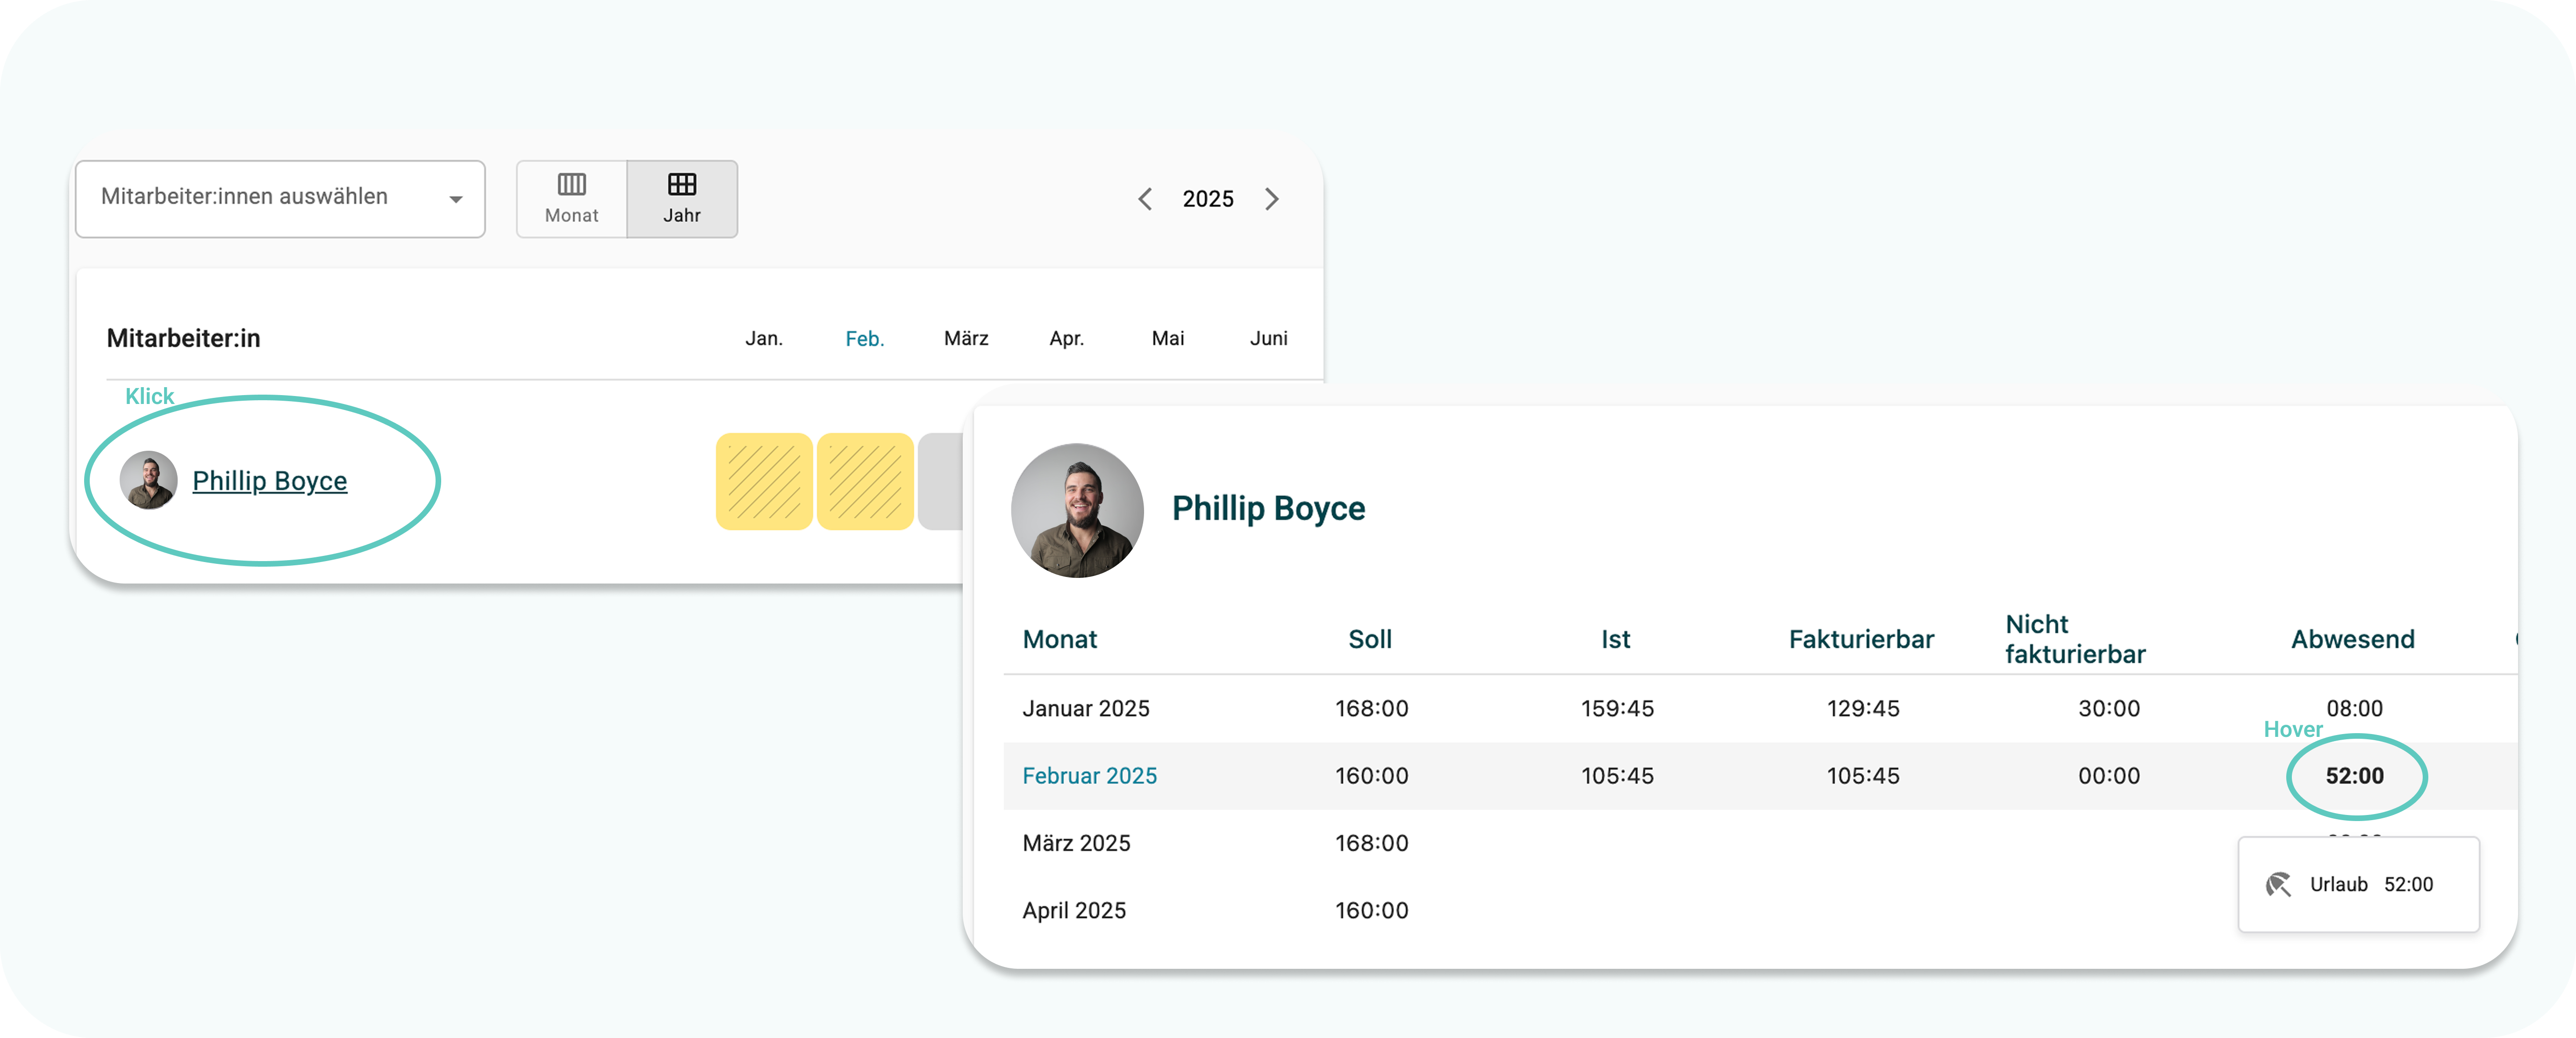Click the dropdown caret arrow icon

456,199
